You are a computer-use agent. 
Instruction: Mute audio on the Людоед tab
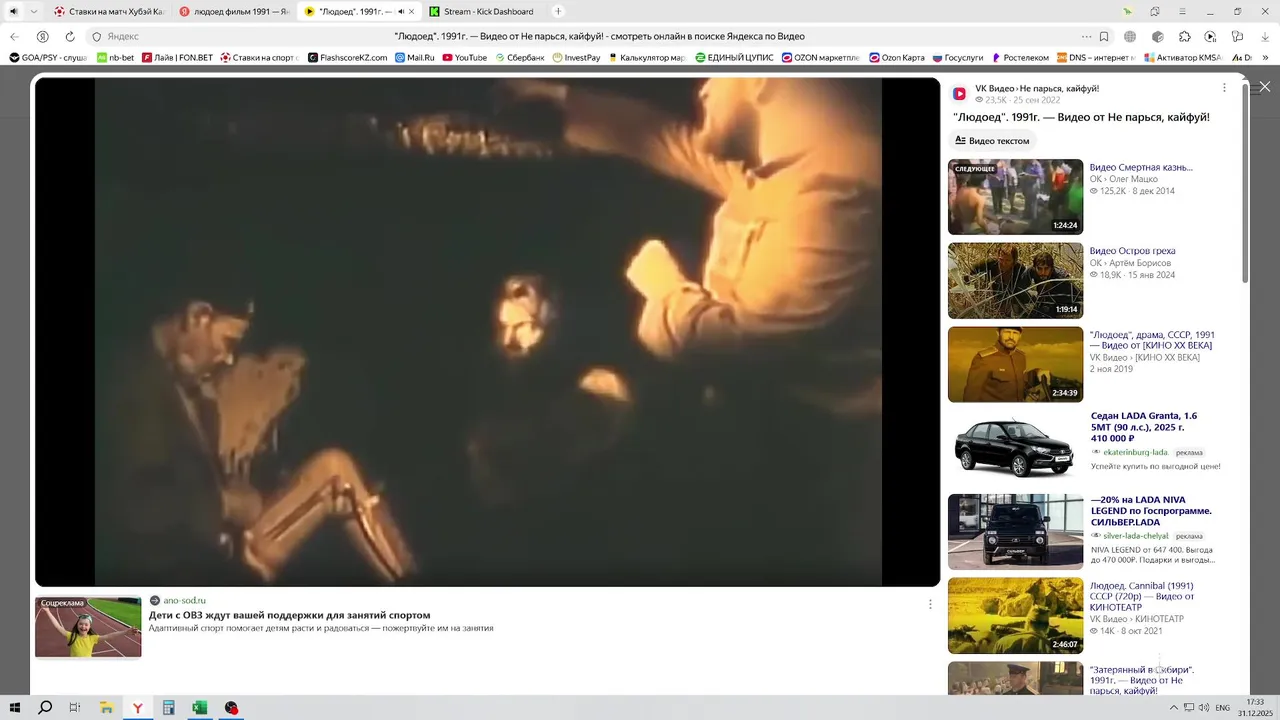tap(400, 12)
